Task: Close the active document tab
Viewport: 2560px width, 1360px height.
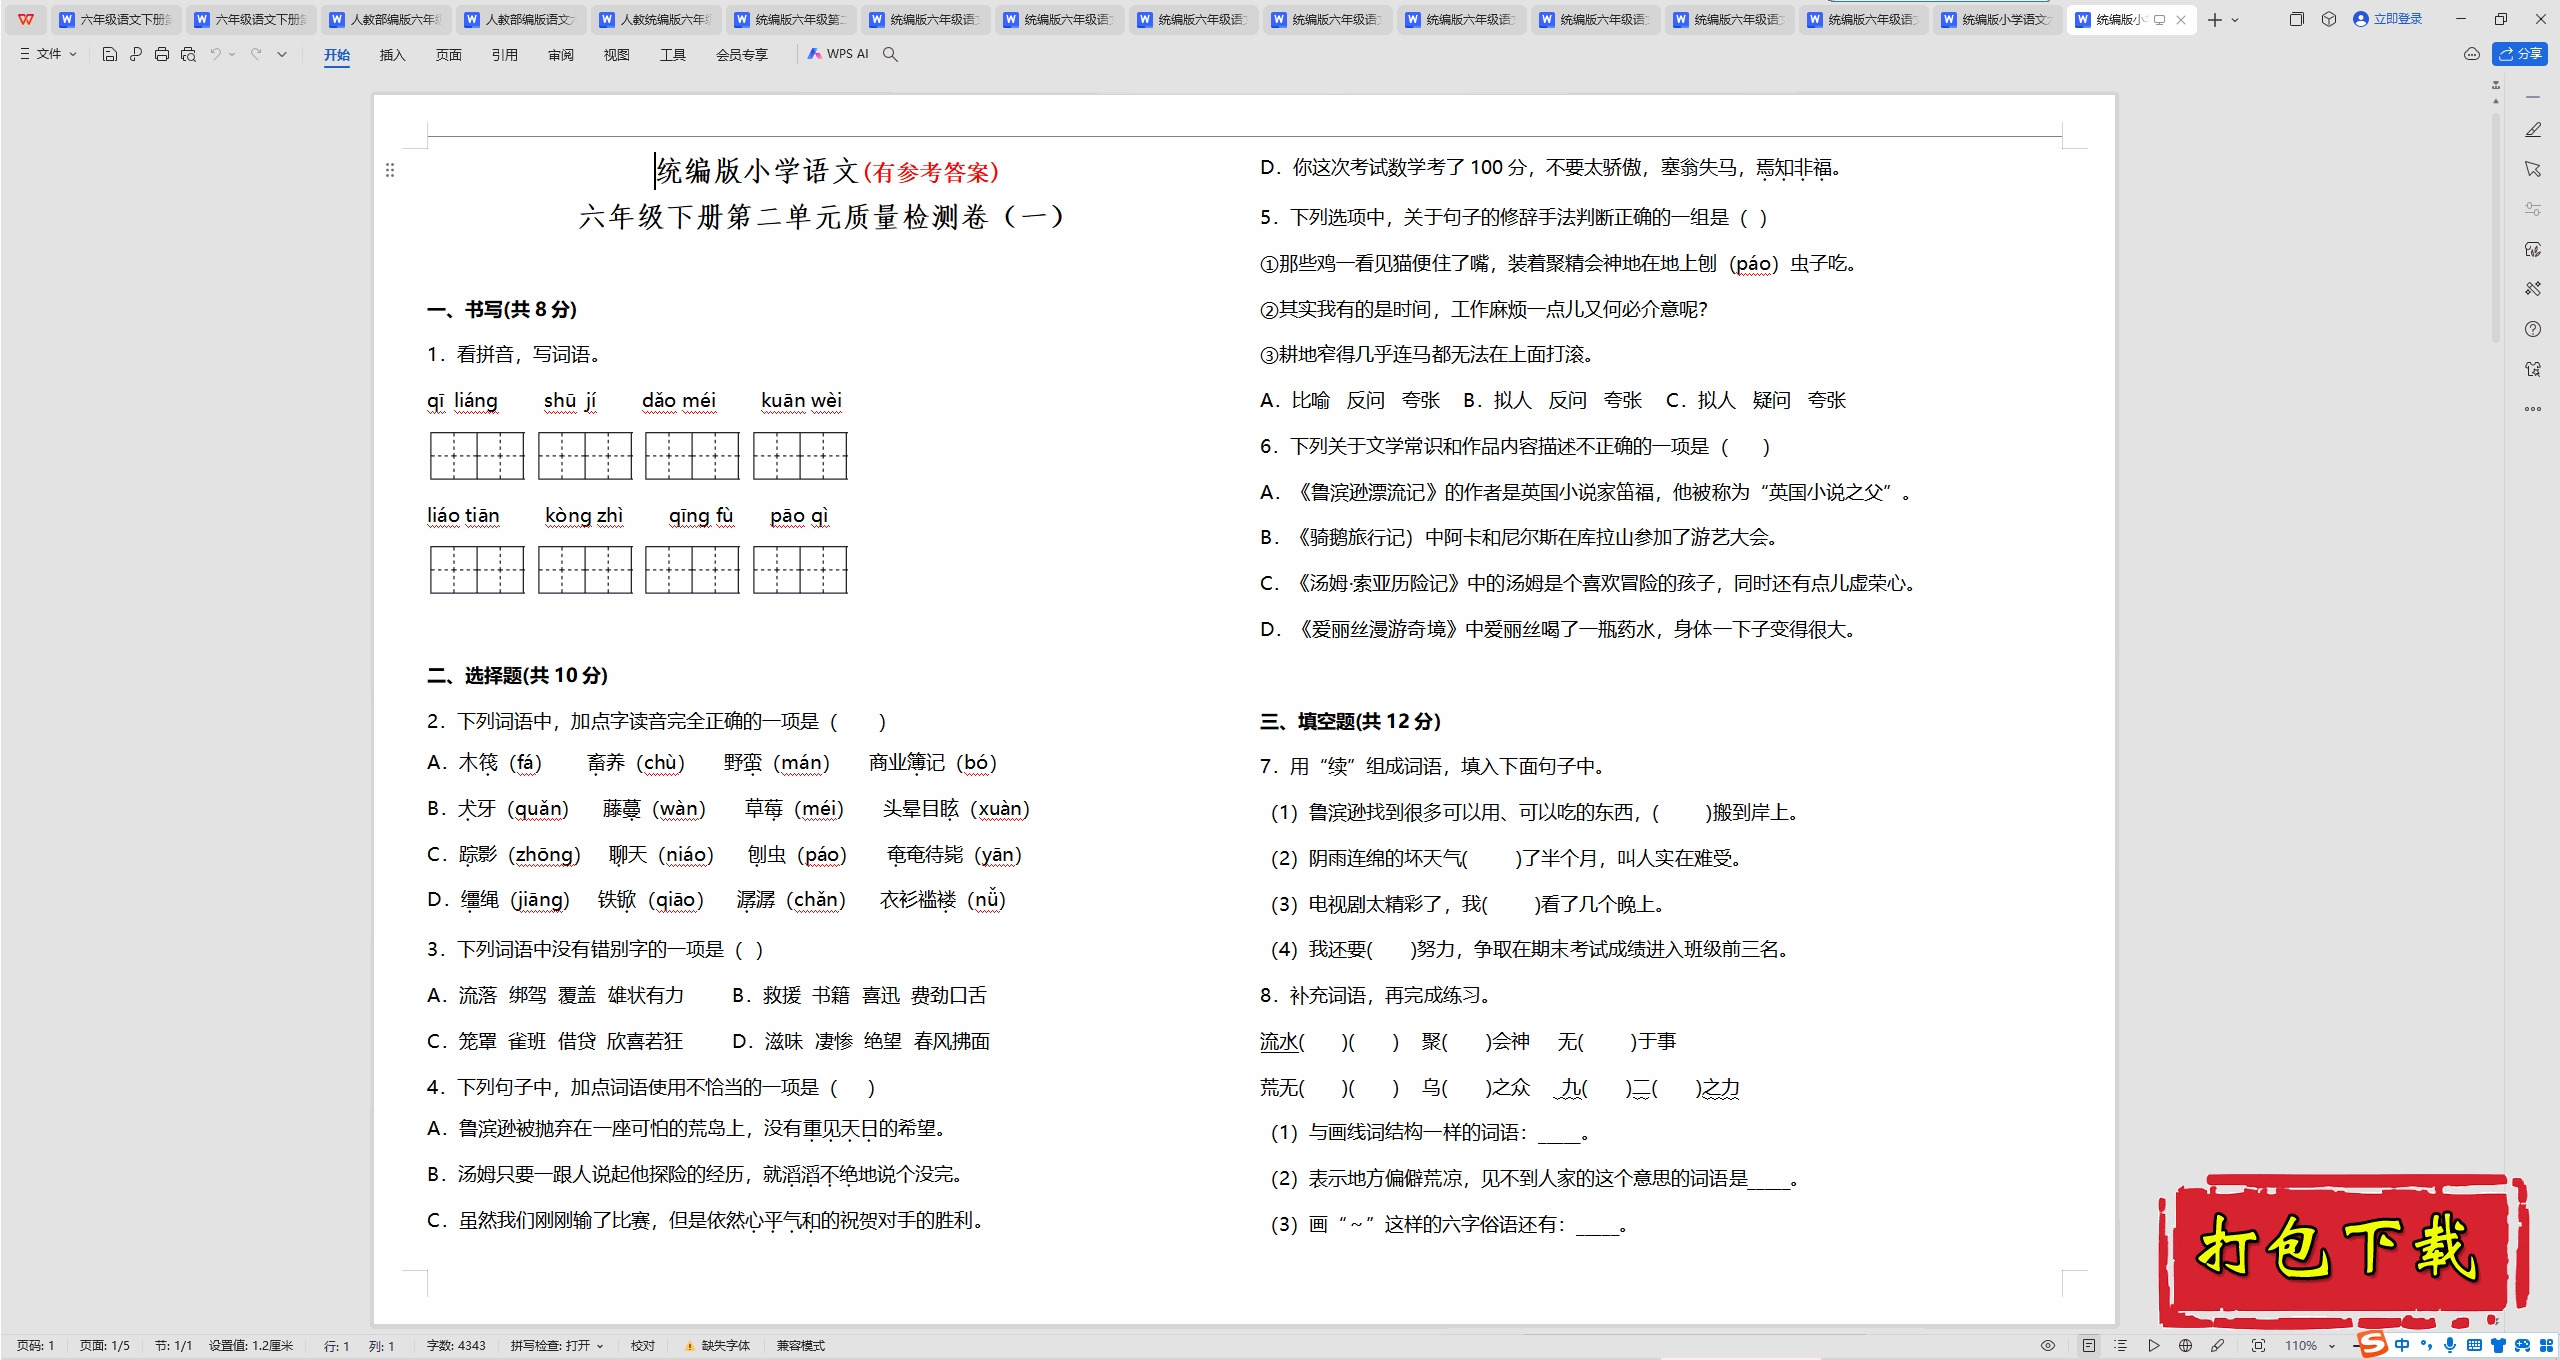Action: pyautogui.click(x=2181, y=20)
